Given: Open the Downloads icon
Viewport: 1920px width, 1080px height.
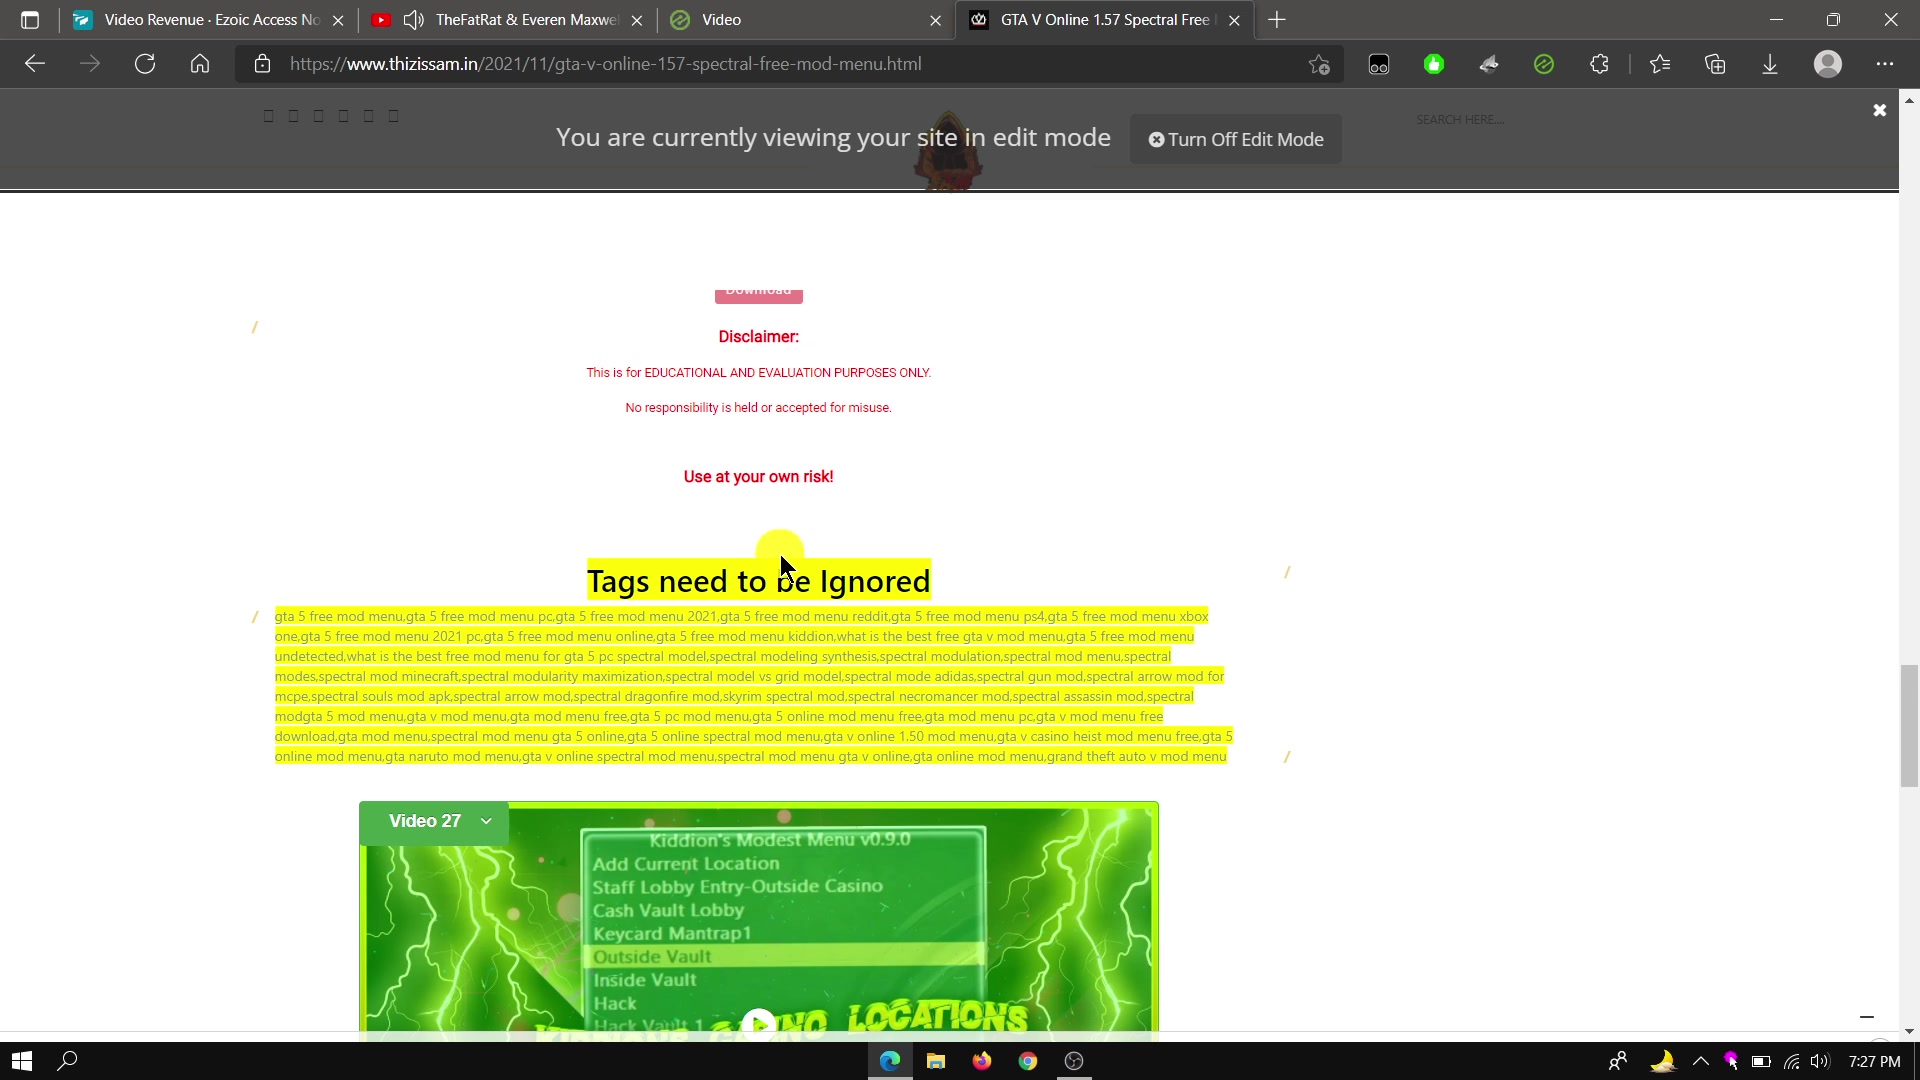Looking at the screenshot, I should [1770, 64].
